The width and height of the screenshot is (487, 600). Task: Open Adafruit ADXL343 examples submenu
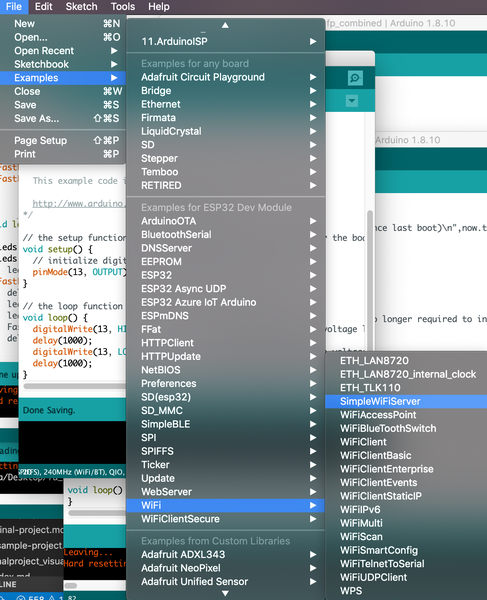[225, 554]
